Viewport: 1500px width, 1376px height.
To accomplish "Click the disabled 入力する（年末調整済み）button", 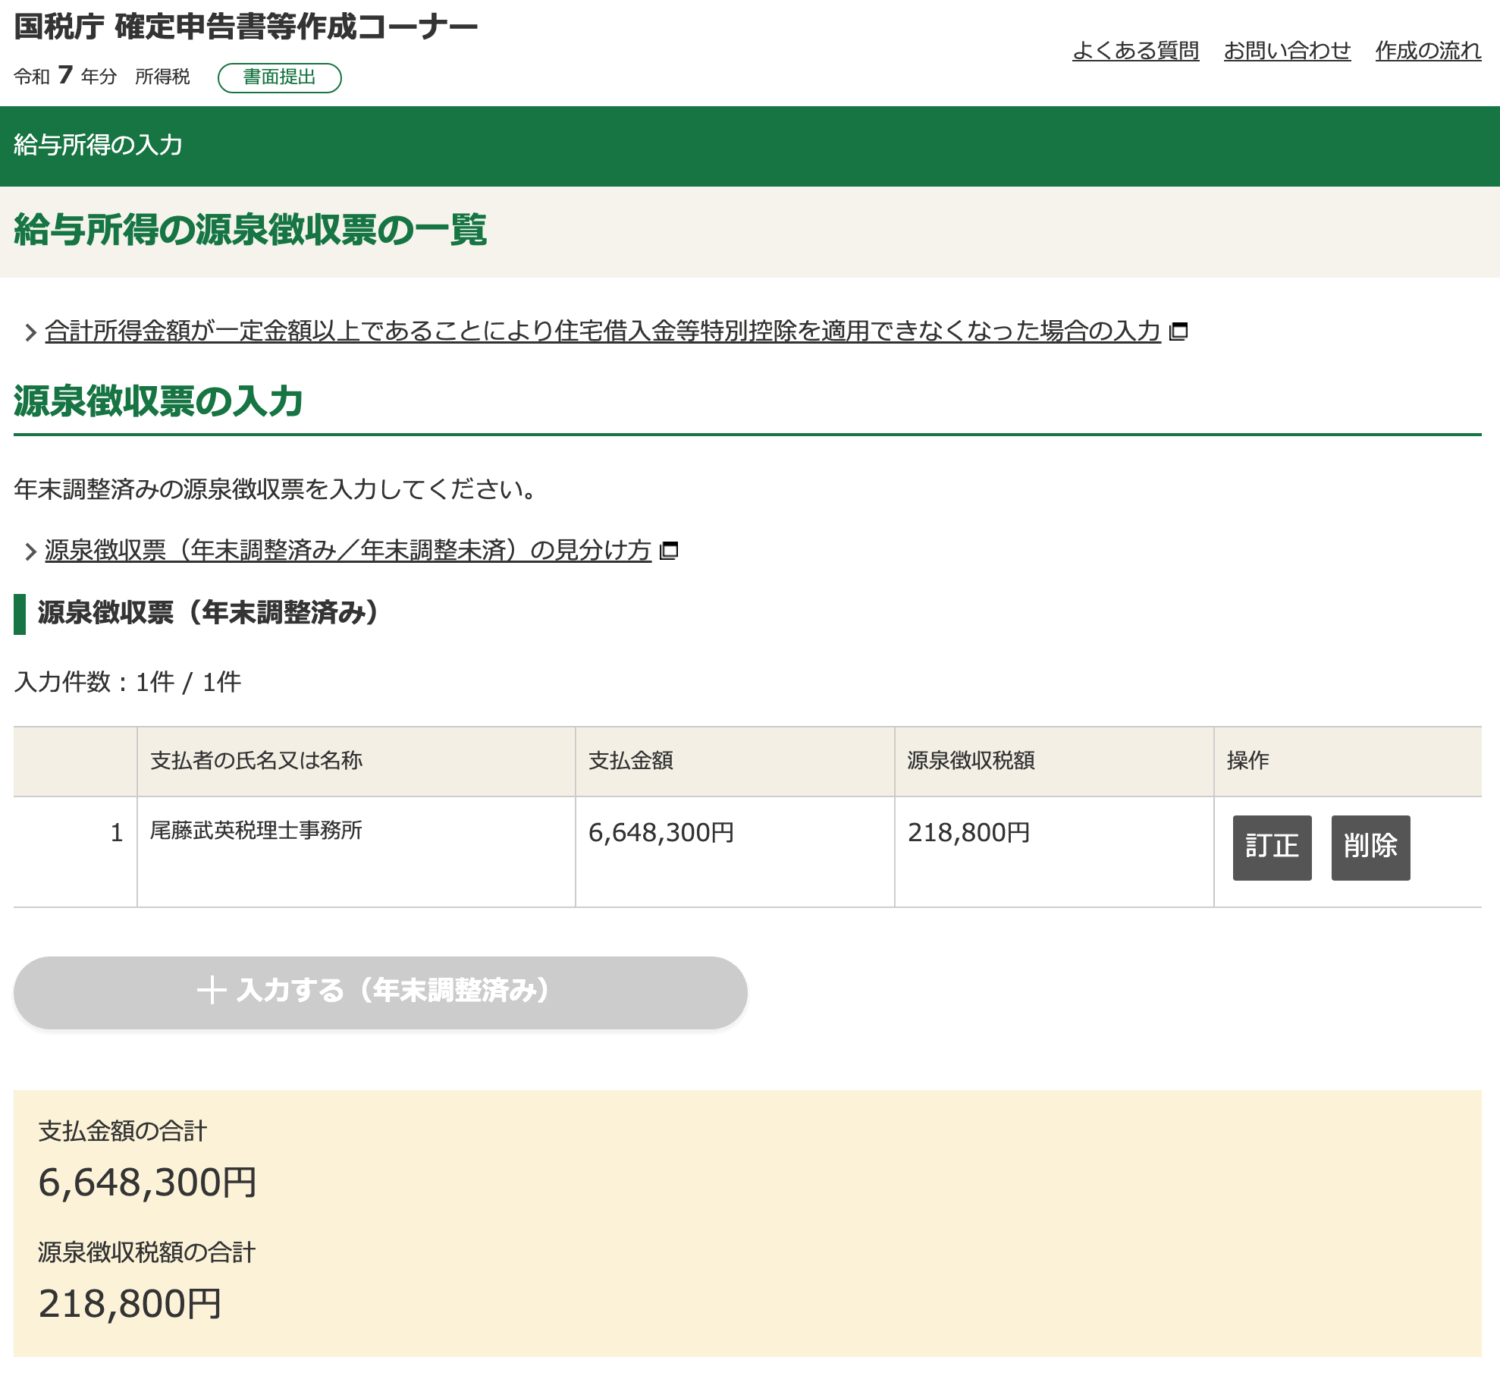I will click(x=380, y=992).
